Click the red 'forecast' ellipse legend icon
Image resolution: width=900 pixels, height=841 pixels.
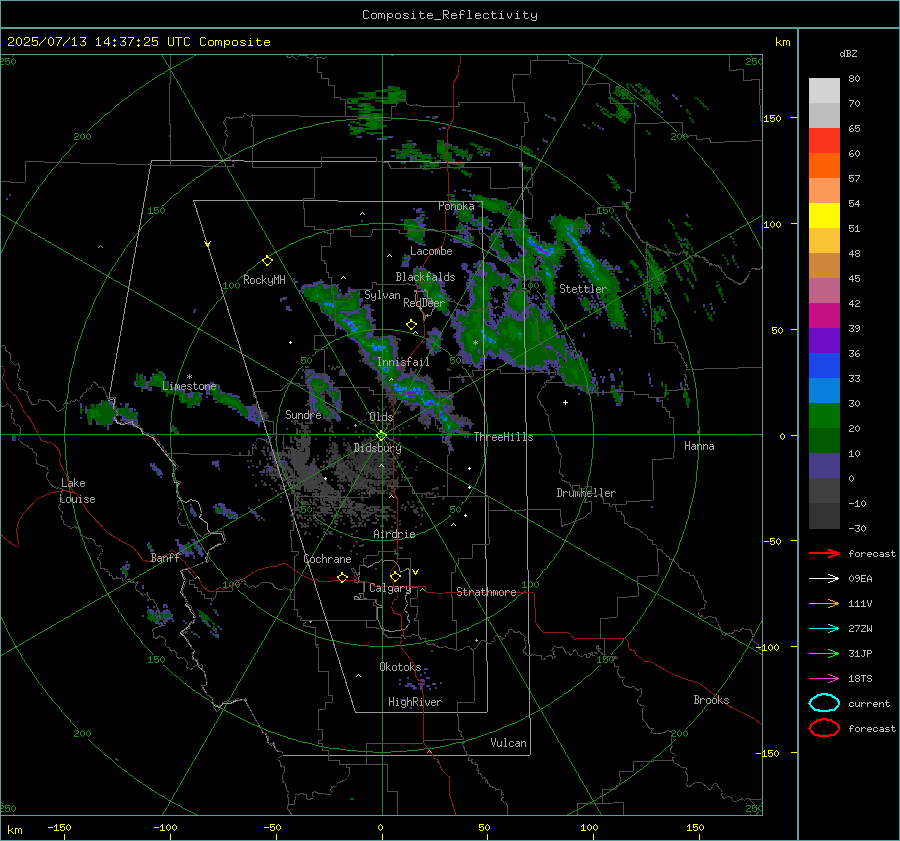click(x=824, y=728)
